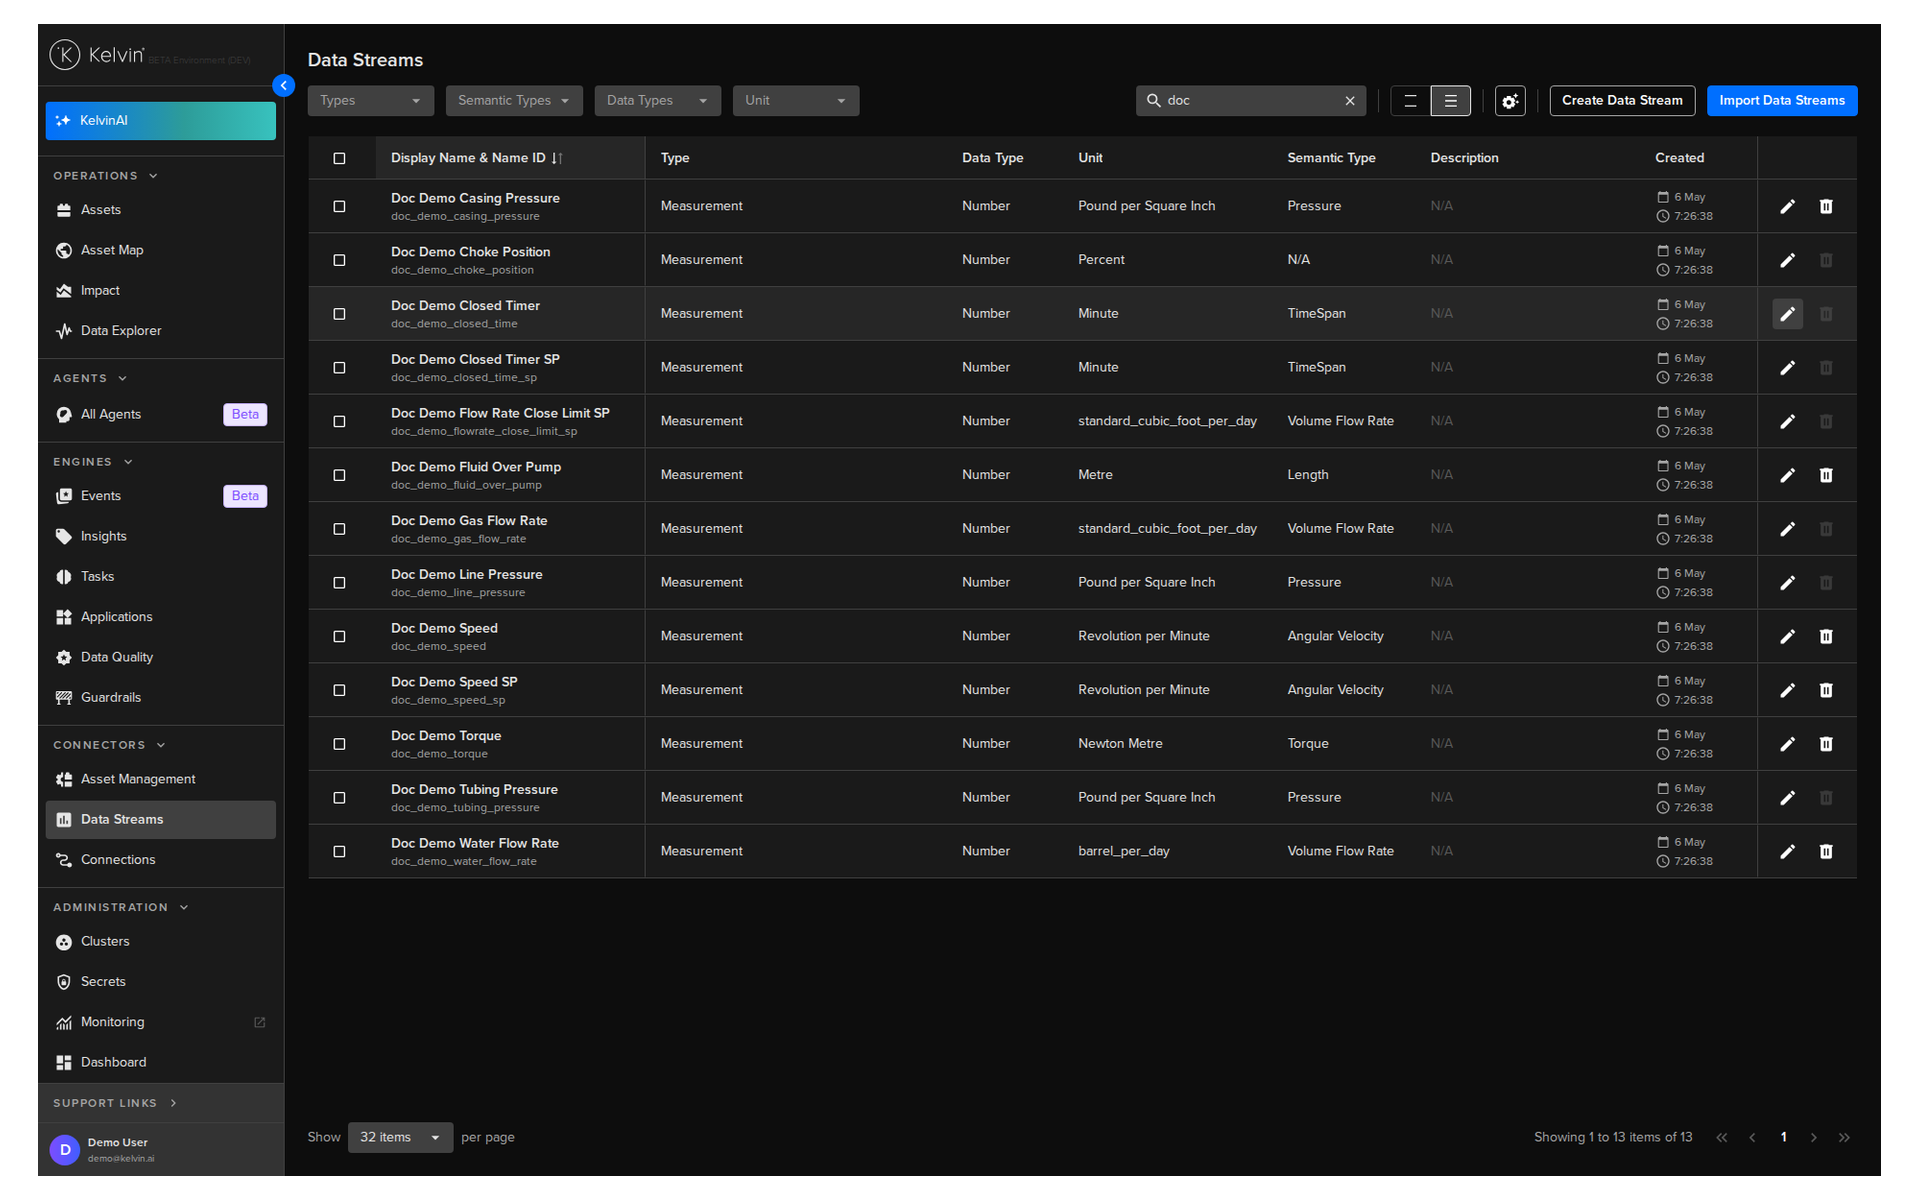Image resolution: width=1920 pixels, height=1200 pixels.
Task: Click the pencil icon for Doc Demo Closed Timer
Action: coord(1787,314)
